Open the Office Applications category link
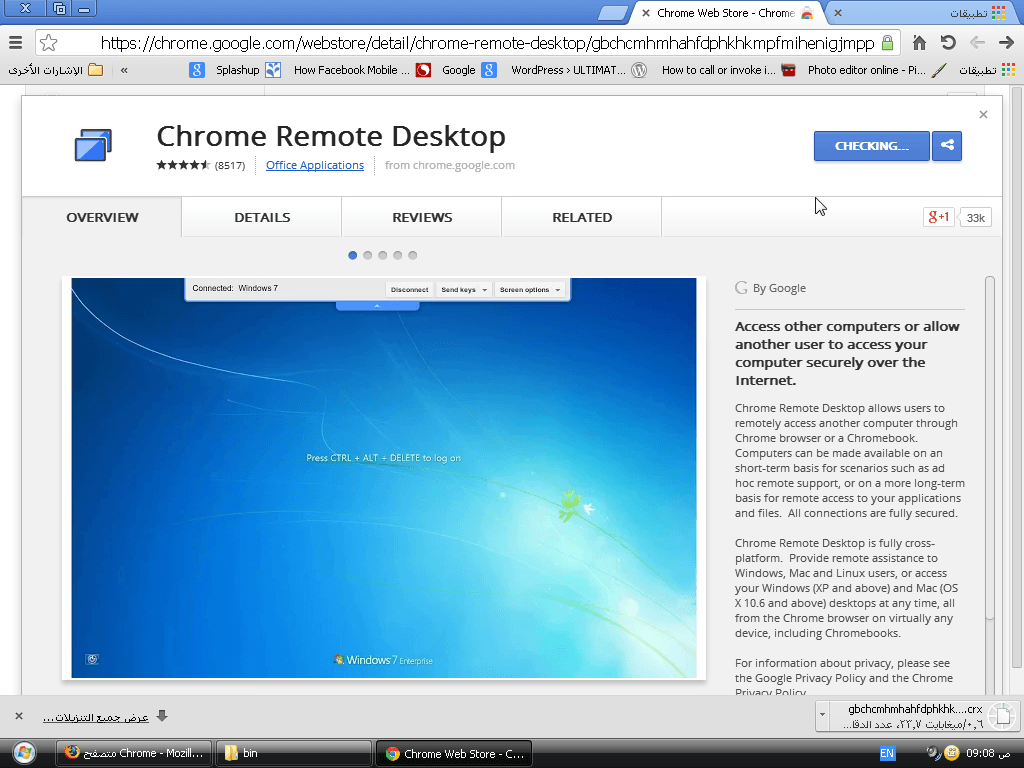This screenshot has width=1024, height=768. [315, 165]
